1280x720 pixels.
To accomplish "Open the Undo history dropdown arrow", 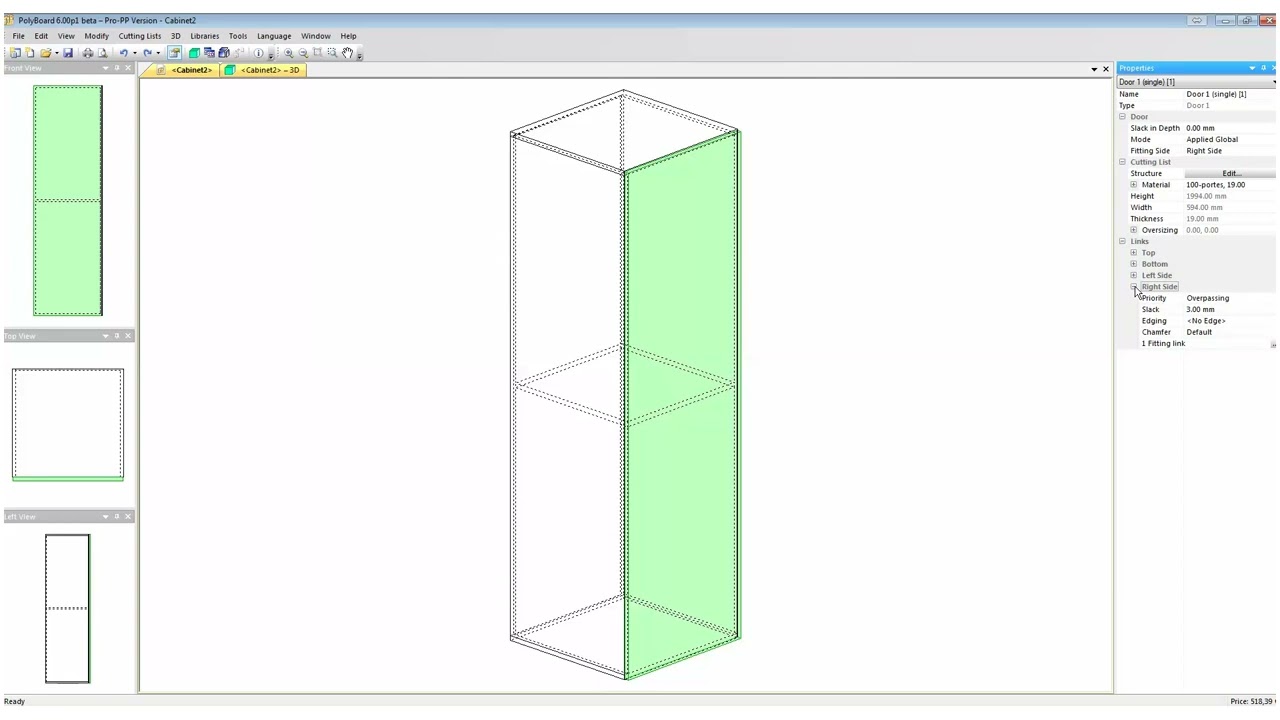I will pyautogui.click(x=135, y=53).
